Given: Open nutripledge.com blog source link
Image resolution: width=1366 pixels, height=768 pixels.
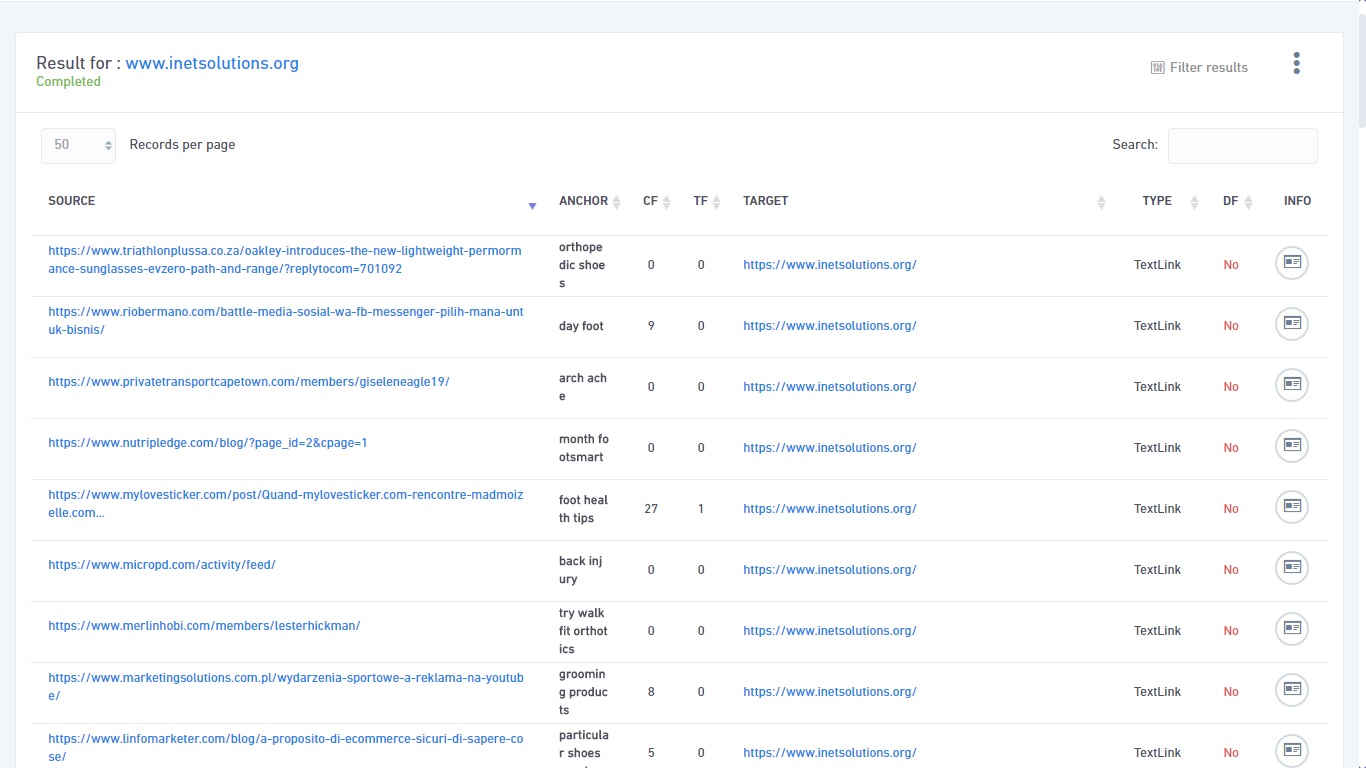Looking at the screenshot, I should [x=208, y=443].
